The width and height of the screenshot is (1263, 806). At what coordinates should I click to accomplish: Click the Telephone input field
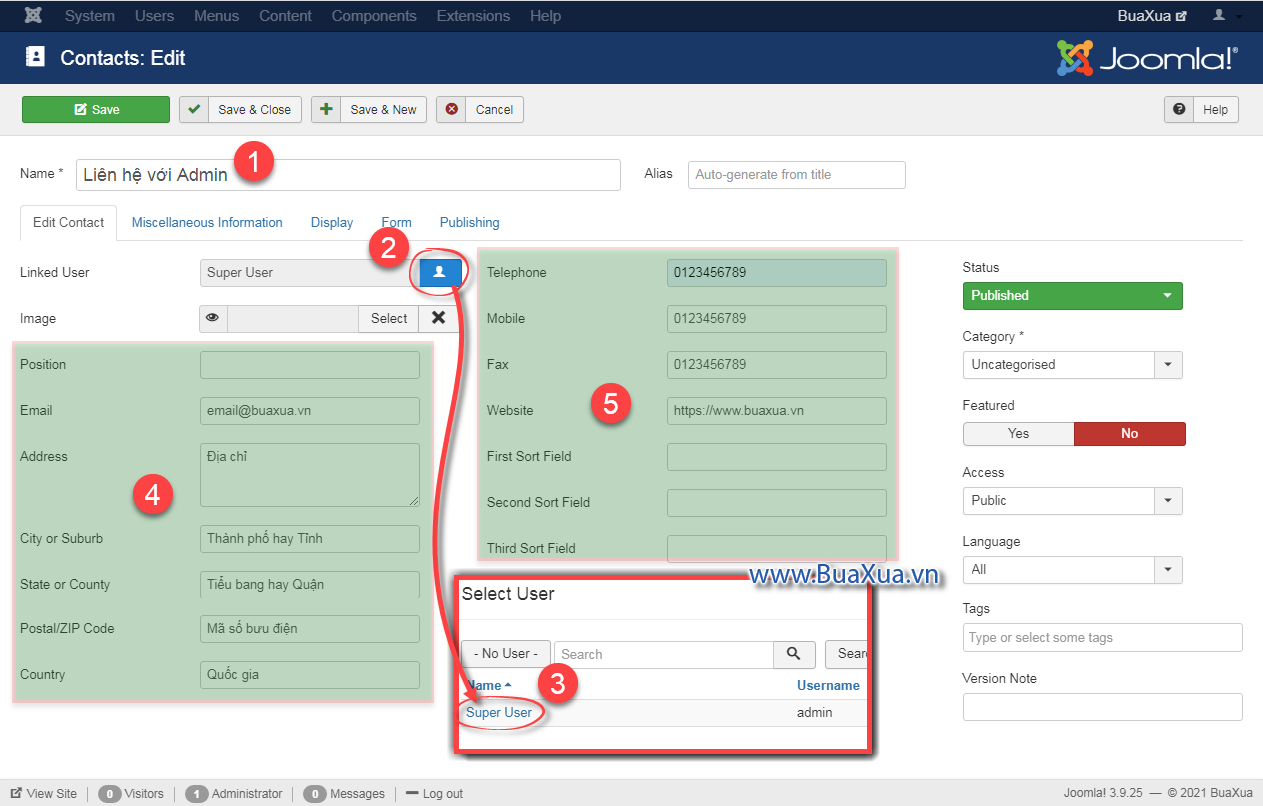tap(777, 273)
